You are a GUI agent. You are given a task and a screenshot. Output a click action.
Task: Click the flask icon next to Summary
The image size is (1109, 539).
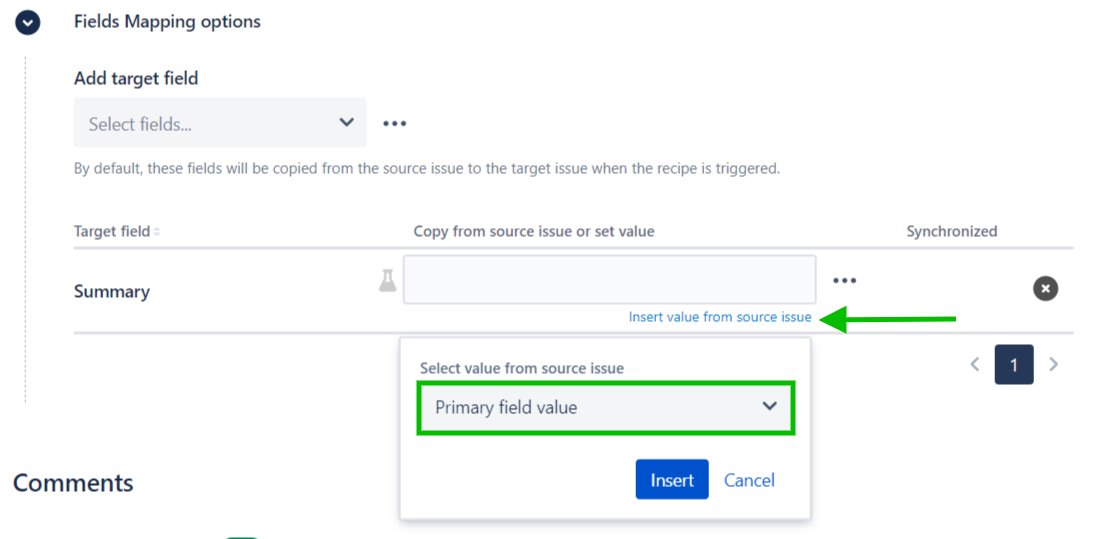pos(387,281)
